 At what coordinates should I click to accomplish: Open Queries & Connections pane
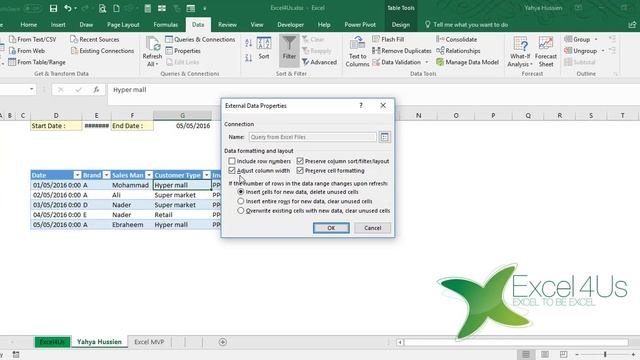(200, 39)
